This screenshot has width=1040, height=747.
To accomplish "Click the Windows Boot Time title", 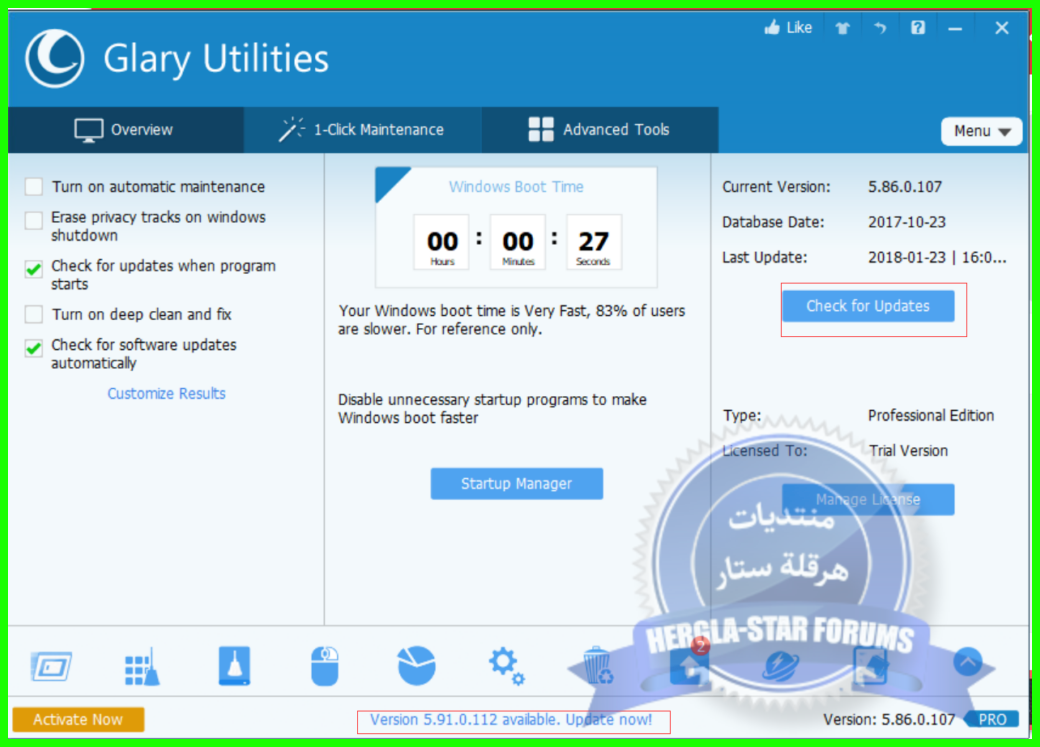I will pyautogui.click(x=516, y=186).
